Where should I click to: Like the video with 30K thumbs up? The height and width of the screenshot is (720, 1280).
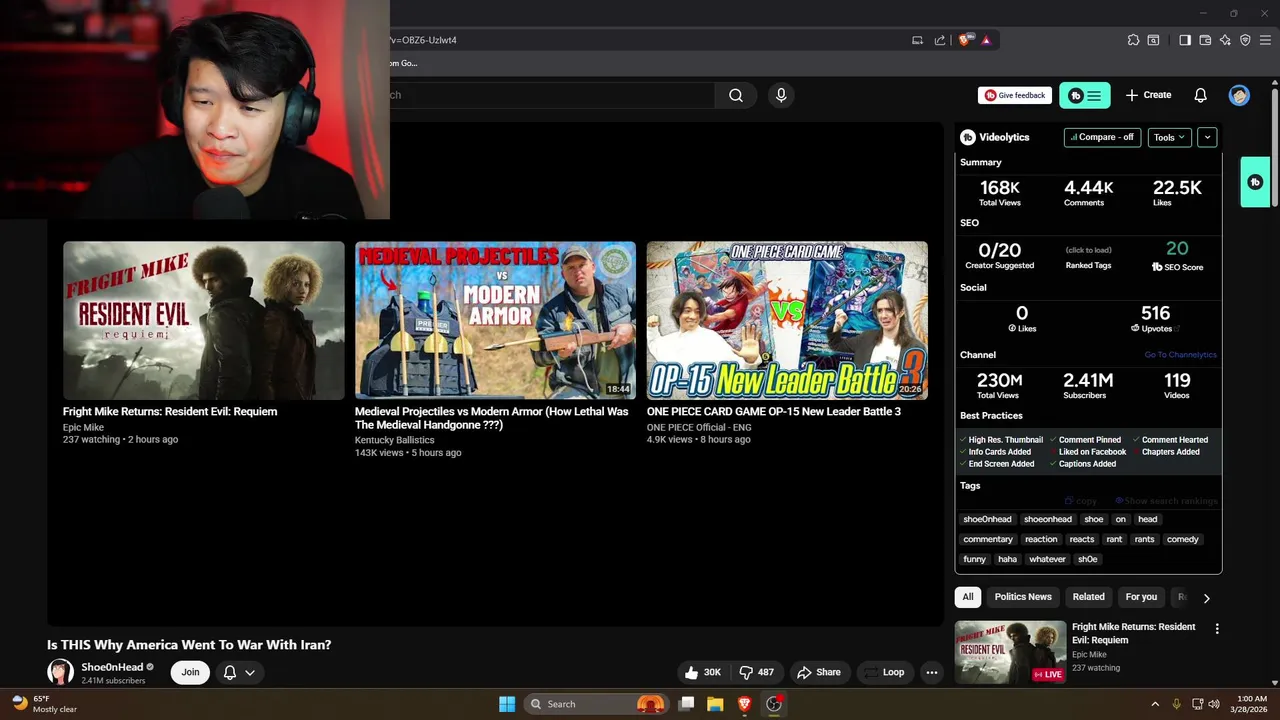tap(703, 672)
